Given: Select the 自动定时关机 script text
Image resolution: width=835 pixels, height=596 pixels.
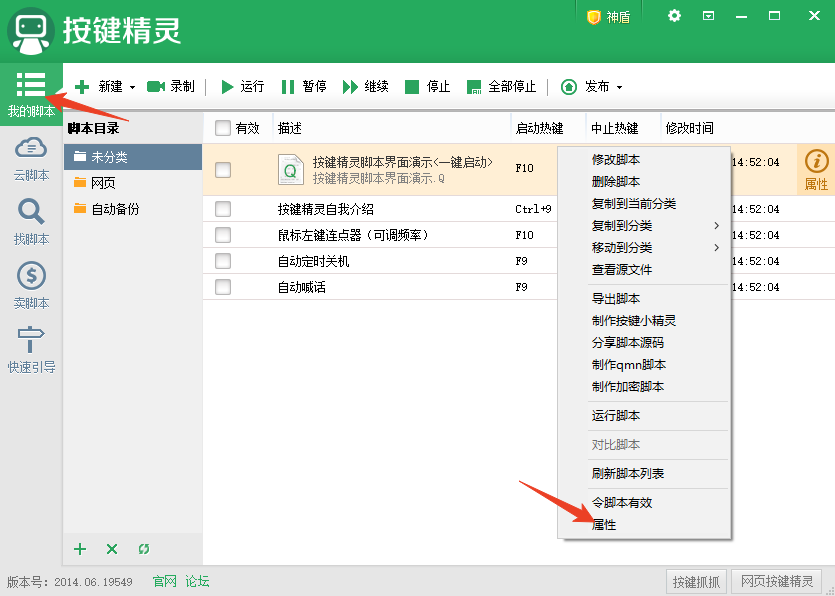Looking at the screenshot, I should click(x=313, y=261).
